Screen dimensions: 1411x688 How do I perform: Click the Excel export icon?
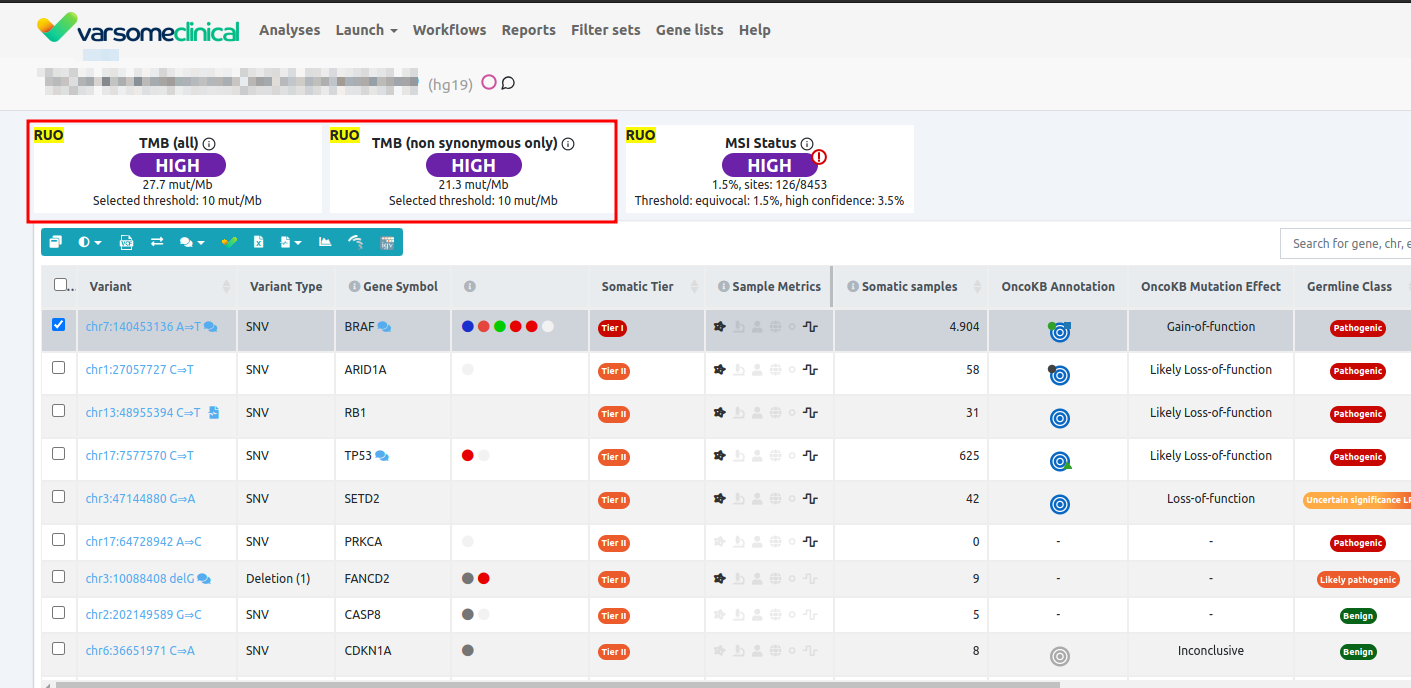[x=258, y=242]
